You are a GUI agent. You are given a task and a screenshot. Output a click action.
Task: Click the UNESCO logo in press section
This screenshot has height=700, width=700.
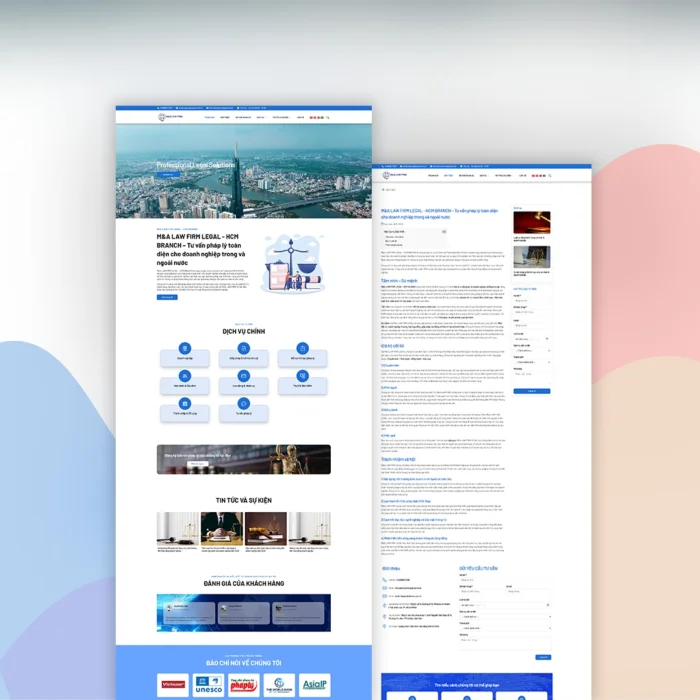209,685
